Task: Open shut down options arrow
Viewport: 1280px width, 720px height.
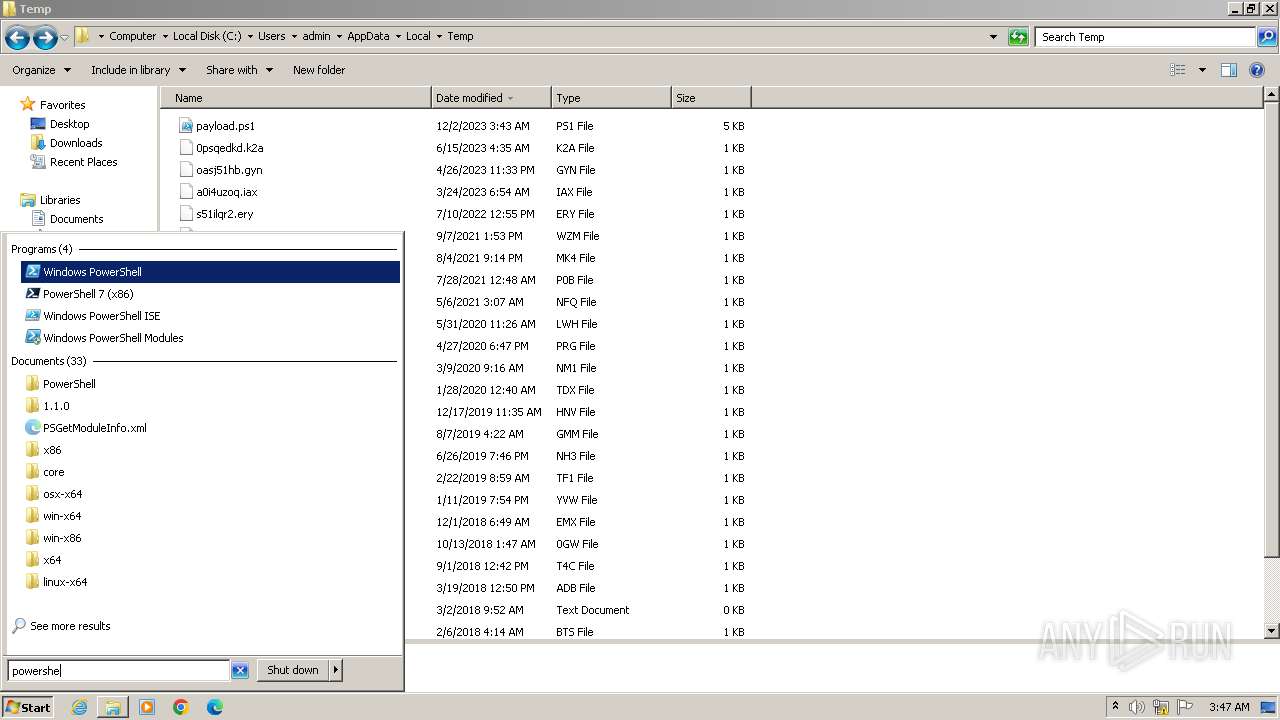Action: (x=336, y=670)
